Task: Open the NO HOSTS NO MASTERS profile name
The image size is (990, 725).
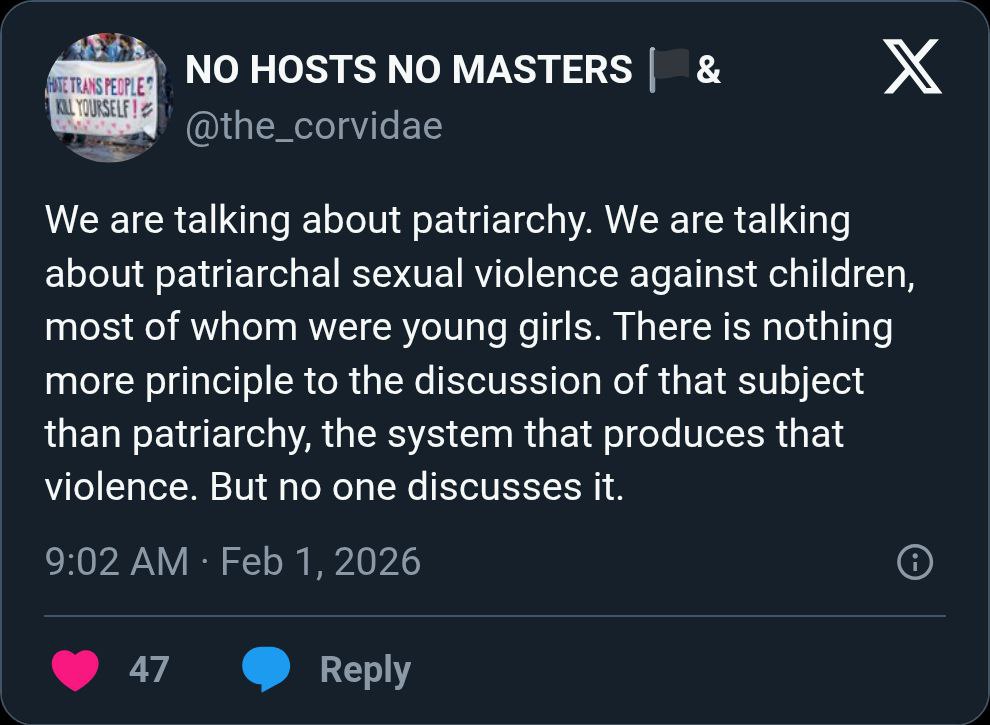Action: [409, 69]
